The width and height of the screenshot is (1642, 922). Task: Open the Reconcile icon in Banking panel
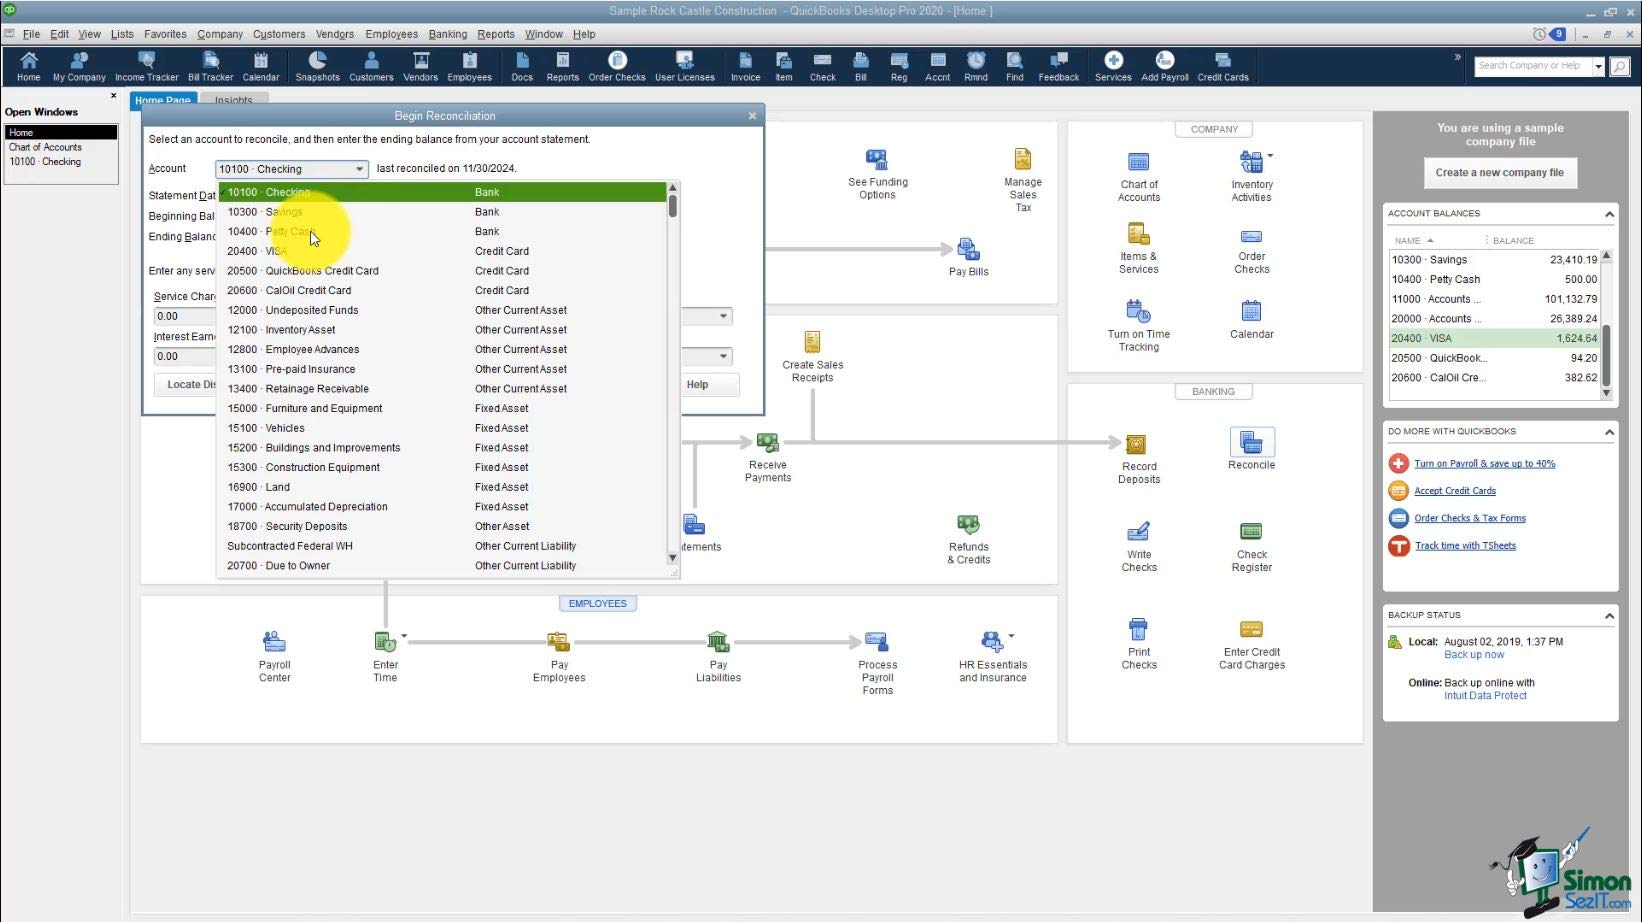pyautogui.click(x=1251, y=449)
